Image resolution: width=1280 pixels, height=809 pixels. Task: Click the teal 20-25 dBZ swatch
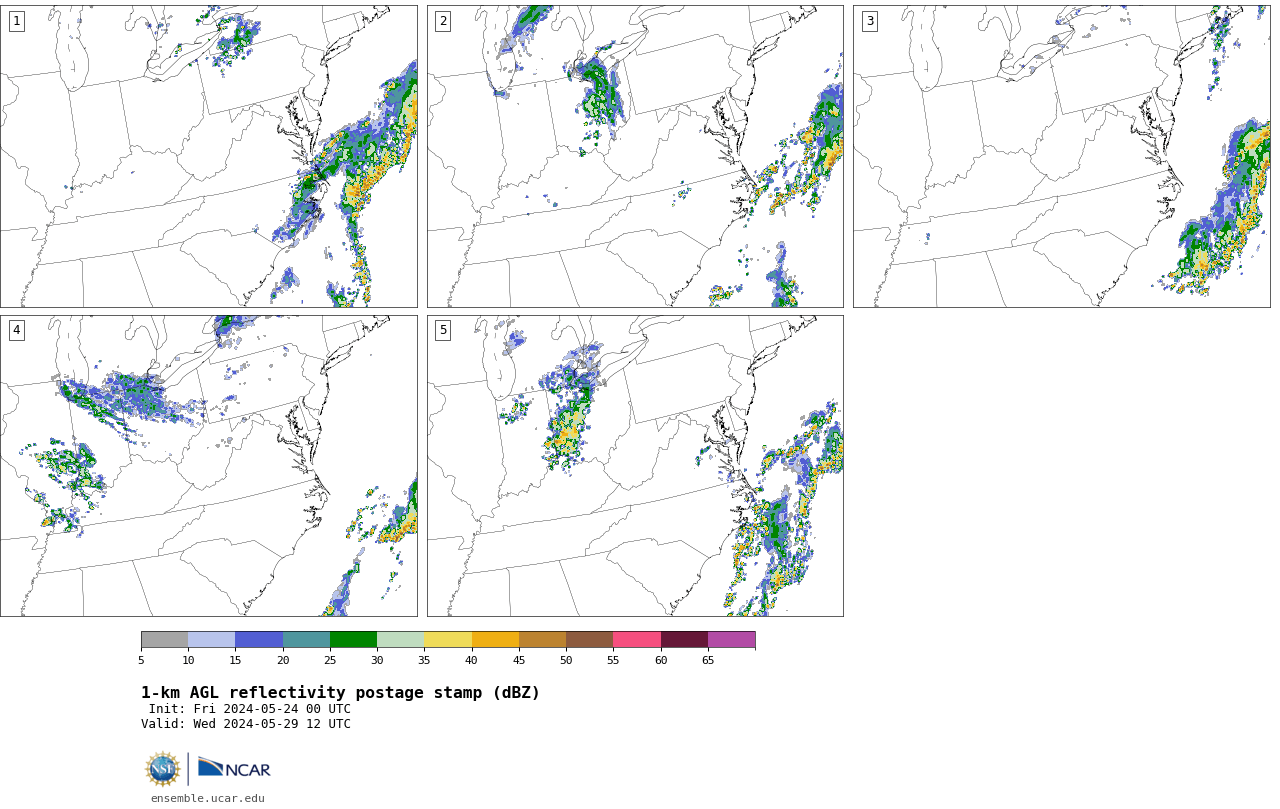(x=306, y=640)
